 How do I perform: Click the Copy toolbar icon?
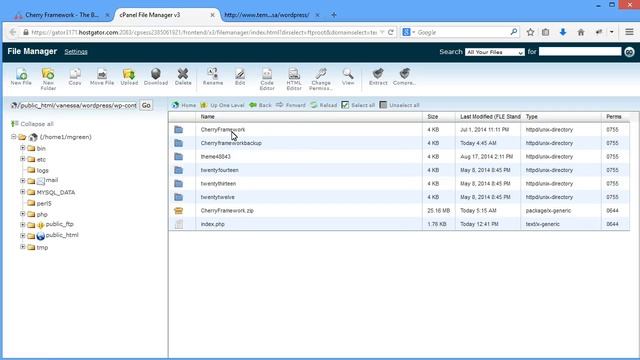tap(75, 76)
